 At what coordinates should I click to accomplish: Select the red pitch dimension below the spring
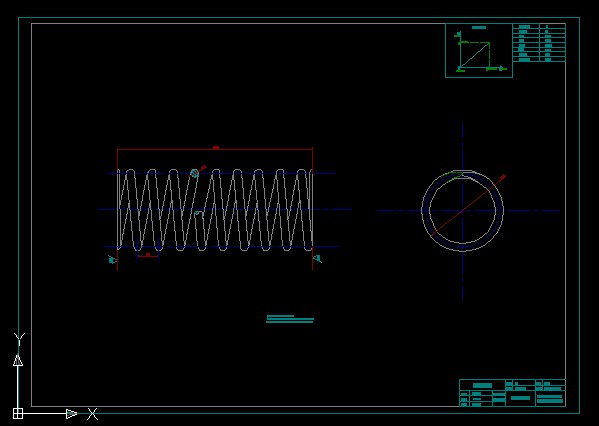coord(147,255)
